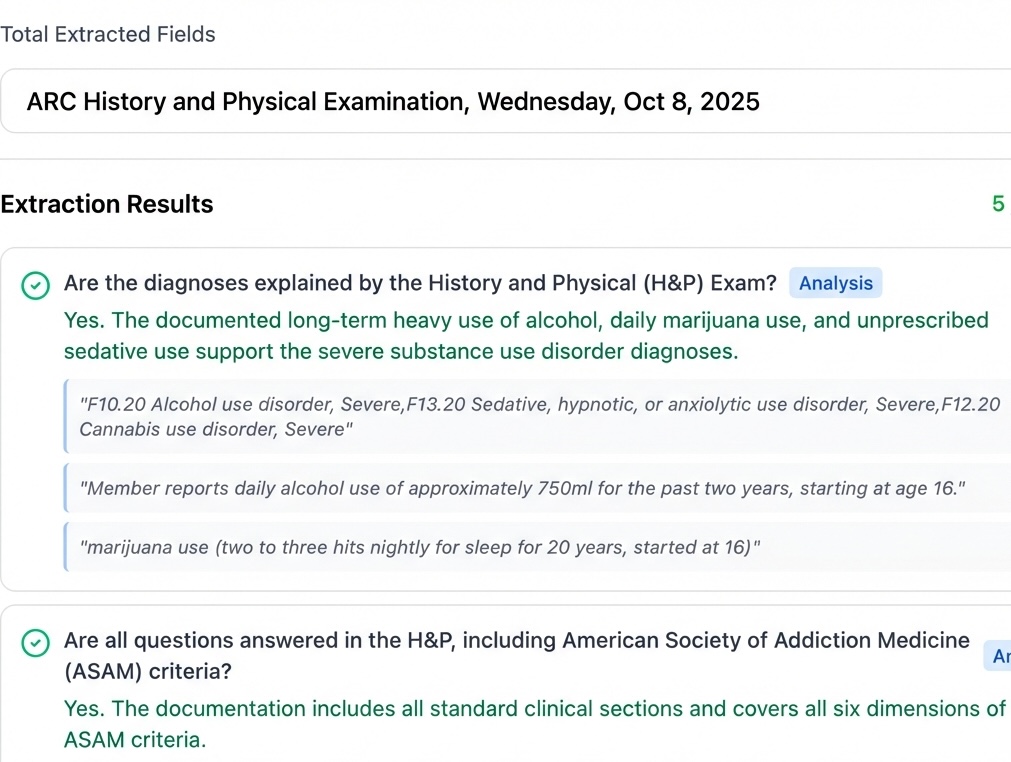Click the answer about long-term heavy alcohol use

(526, 321)
